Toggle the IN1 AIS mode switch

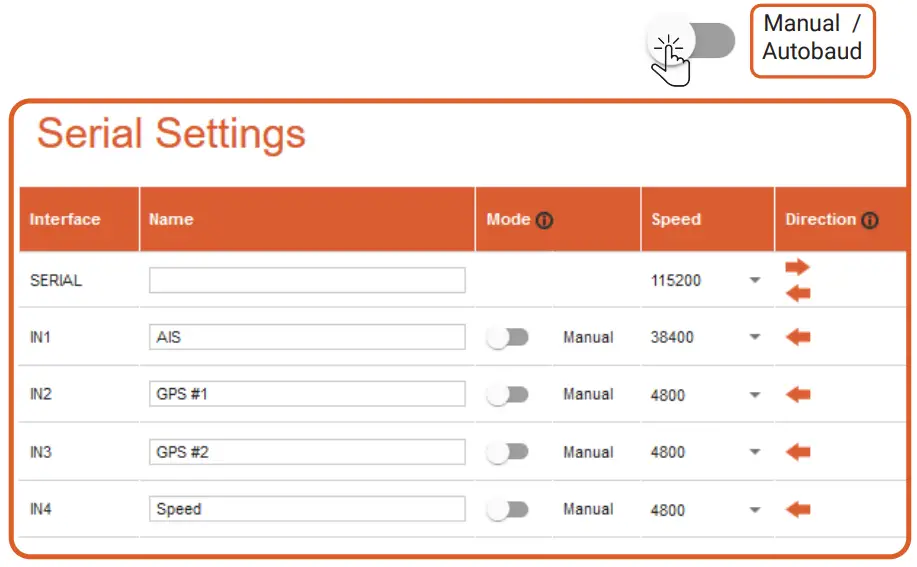pyautogui.click(x=507, y=338)
